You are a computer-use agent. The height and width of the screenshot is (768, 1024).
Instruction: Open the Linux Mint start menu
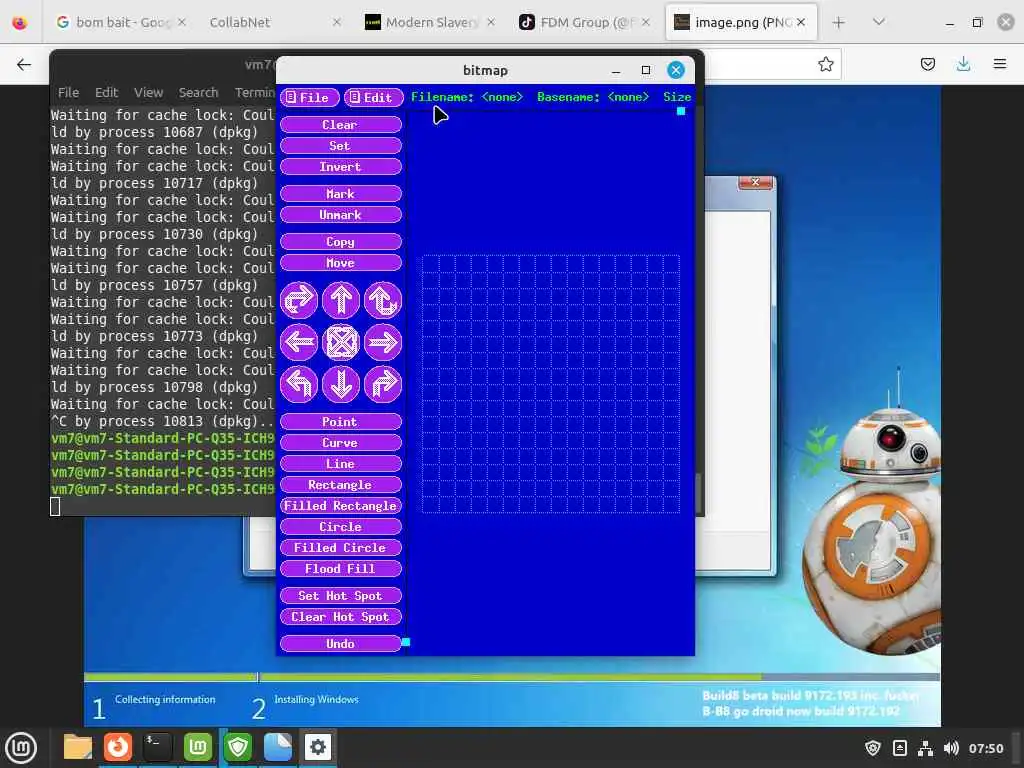click(x=21, y=747)
